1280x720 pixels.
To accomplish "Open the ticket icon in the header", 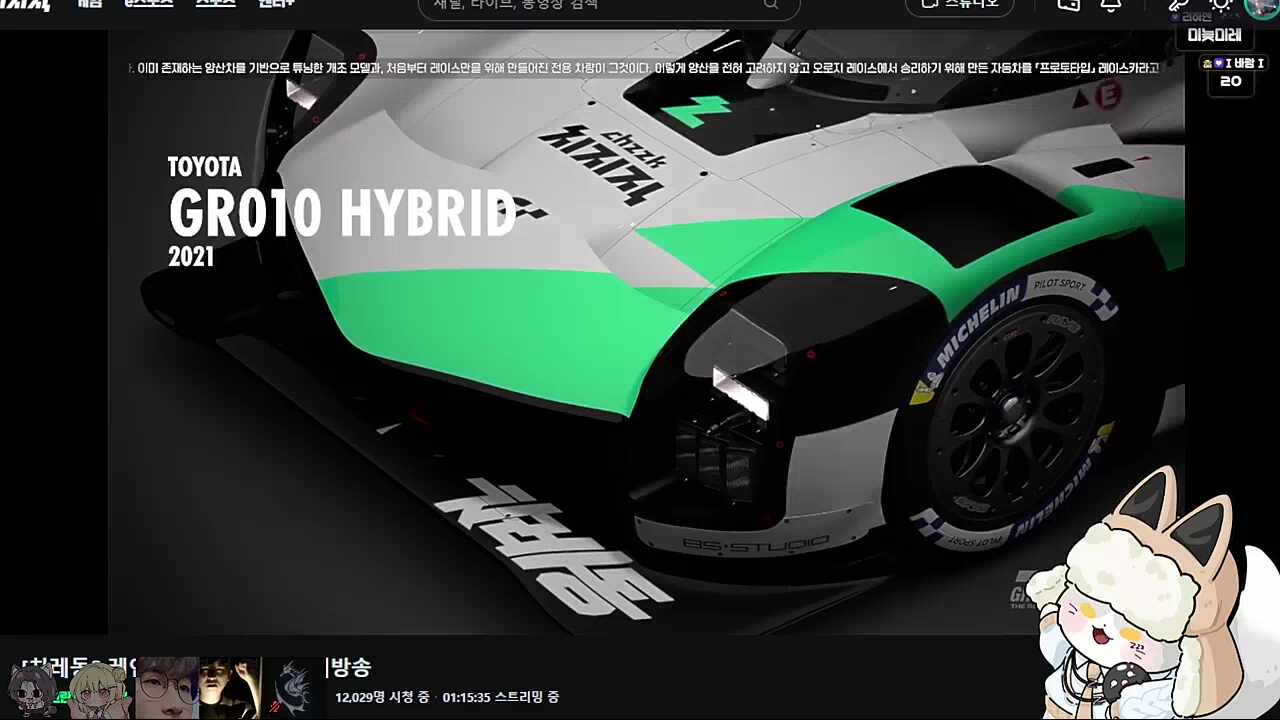I will point(1068,5).
